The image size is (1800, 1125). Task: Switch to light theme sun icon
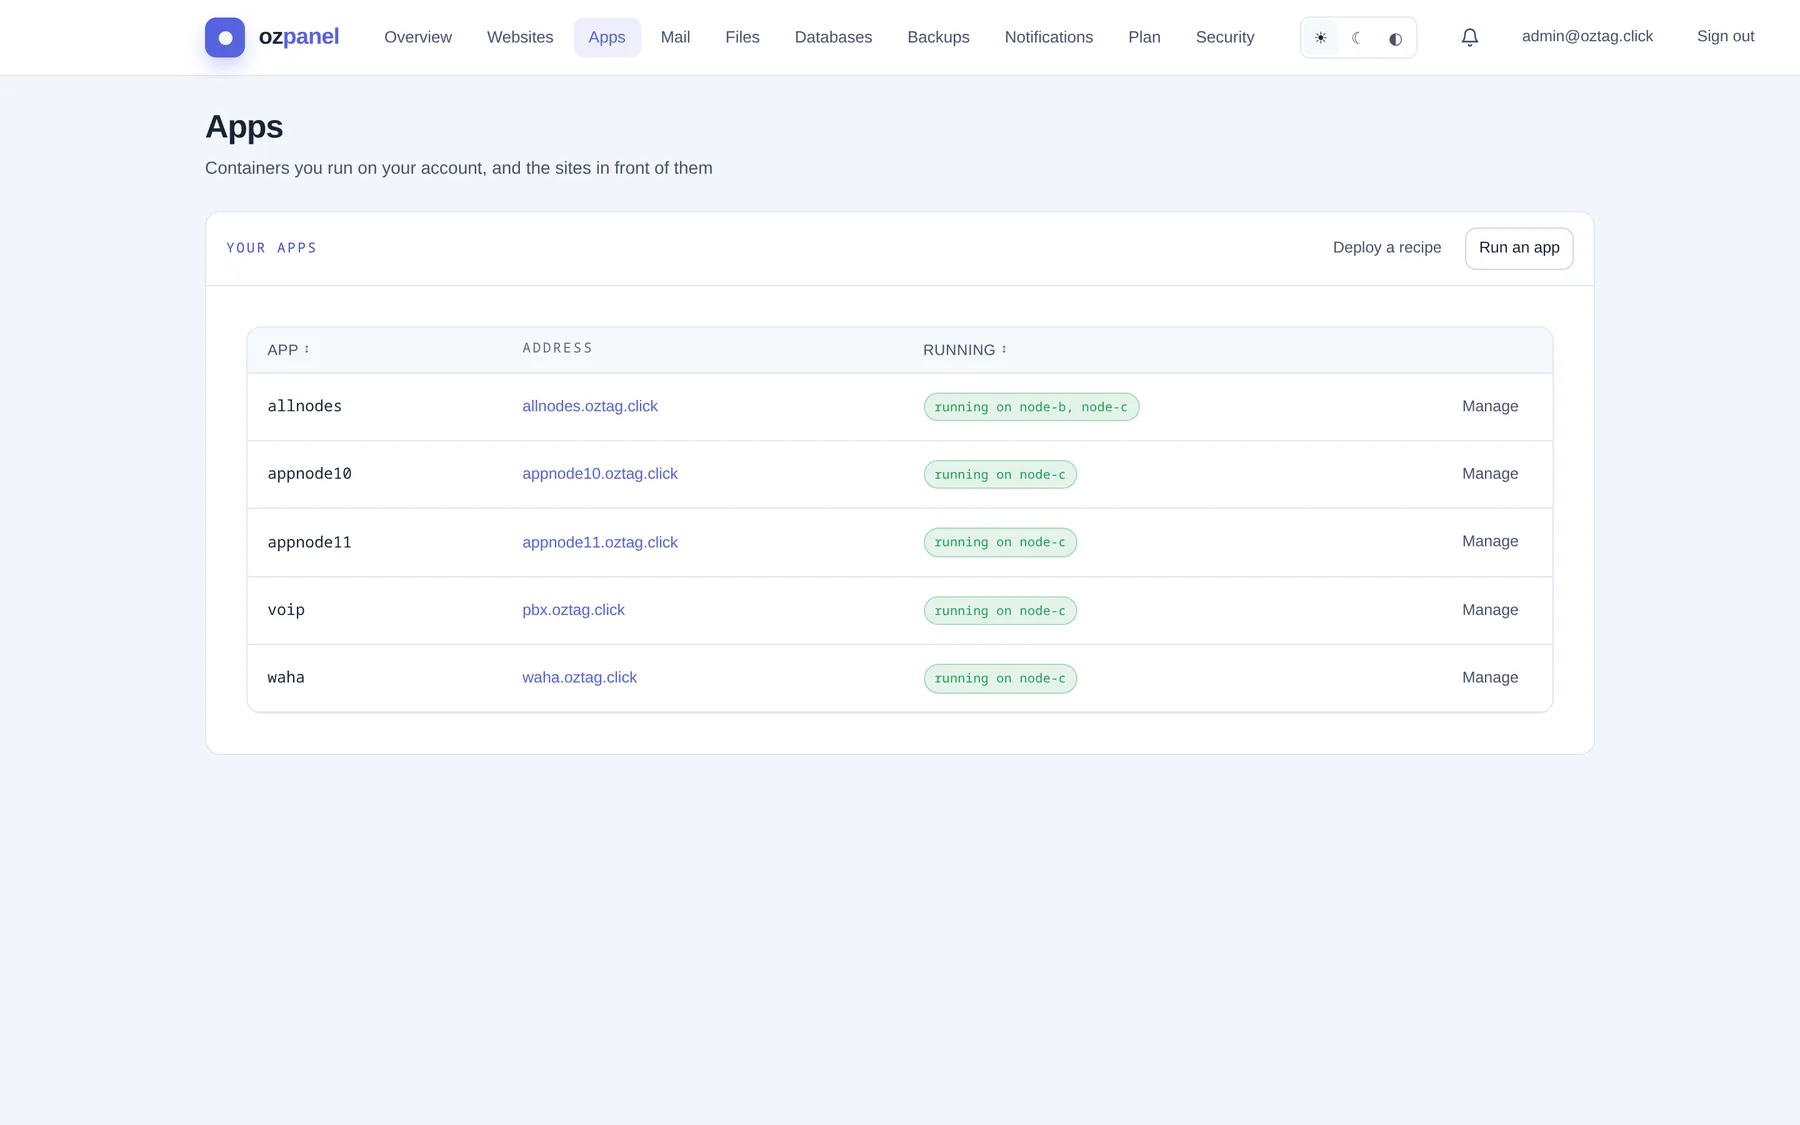tap(1320, 38)
